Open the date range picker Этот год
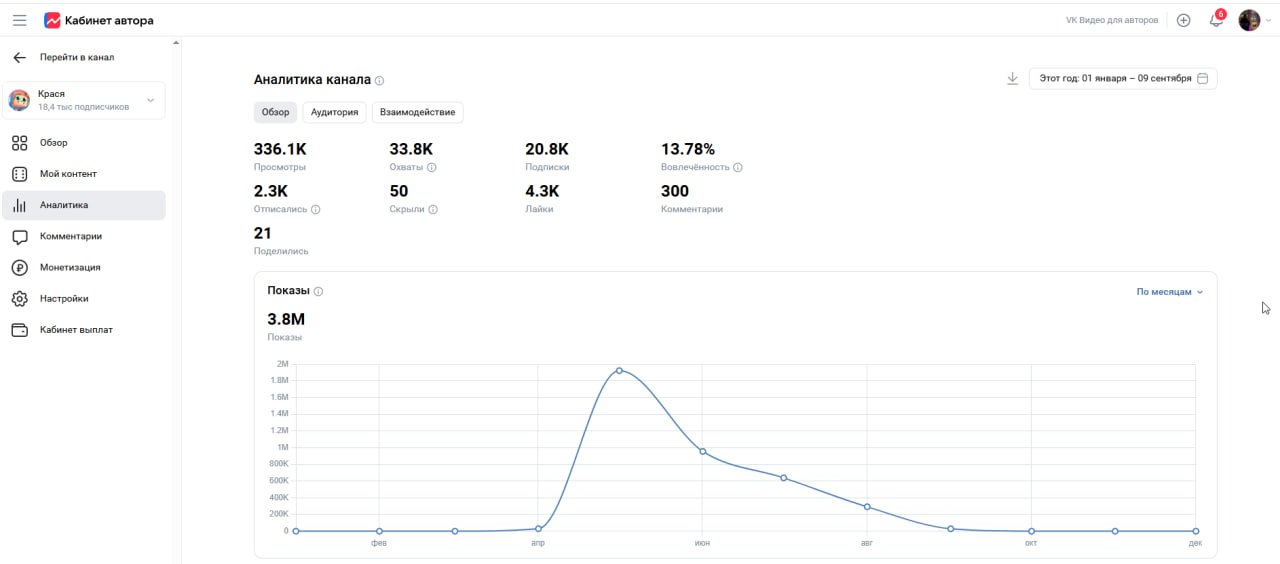 (x=1123, y=78)
